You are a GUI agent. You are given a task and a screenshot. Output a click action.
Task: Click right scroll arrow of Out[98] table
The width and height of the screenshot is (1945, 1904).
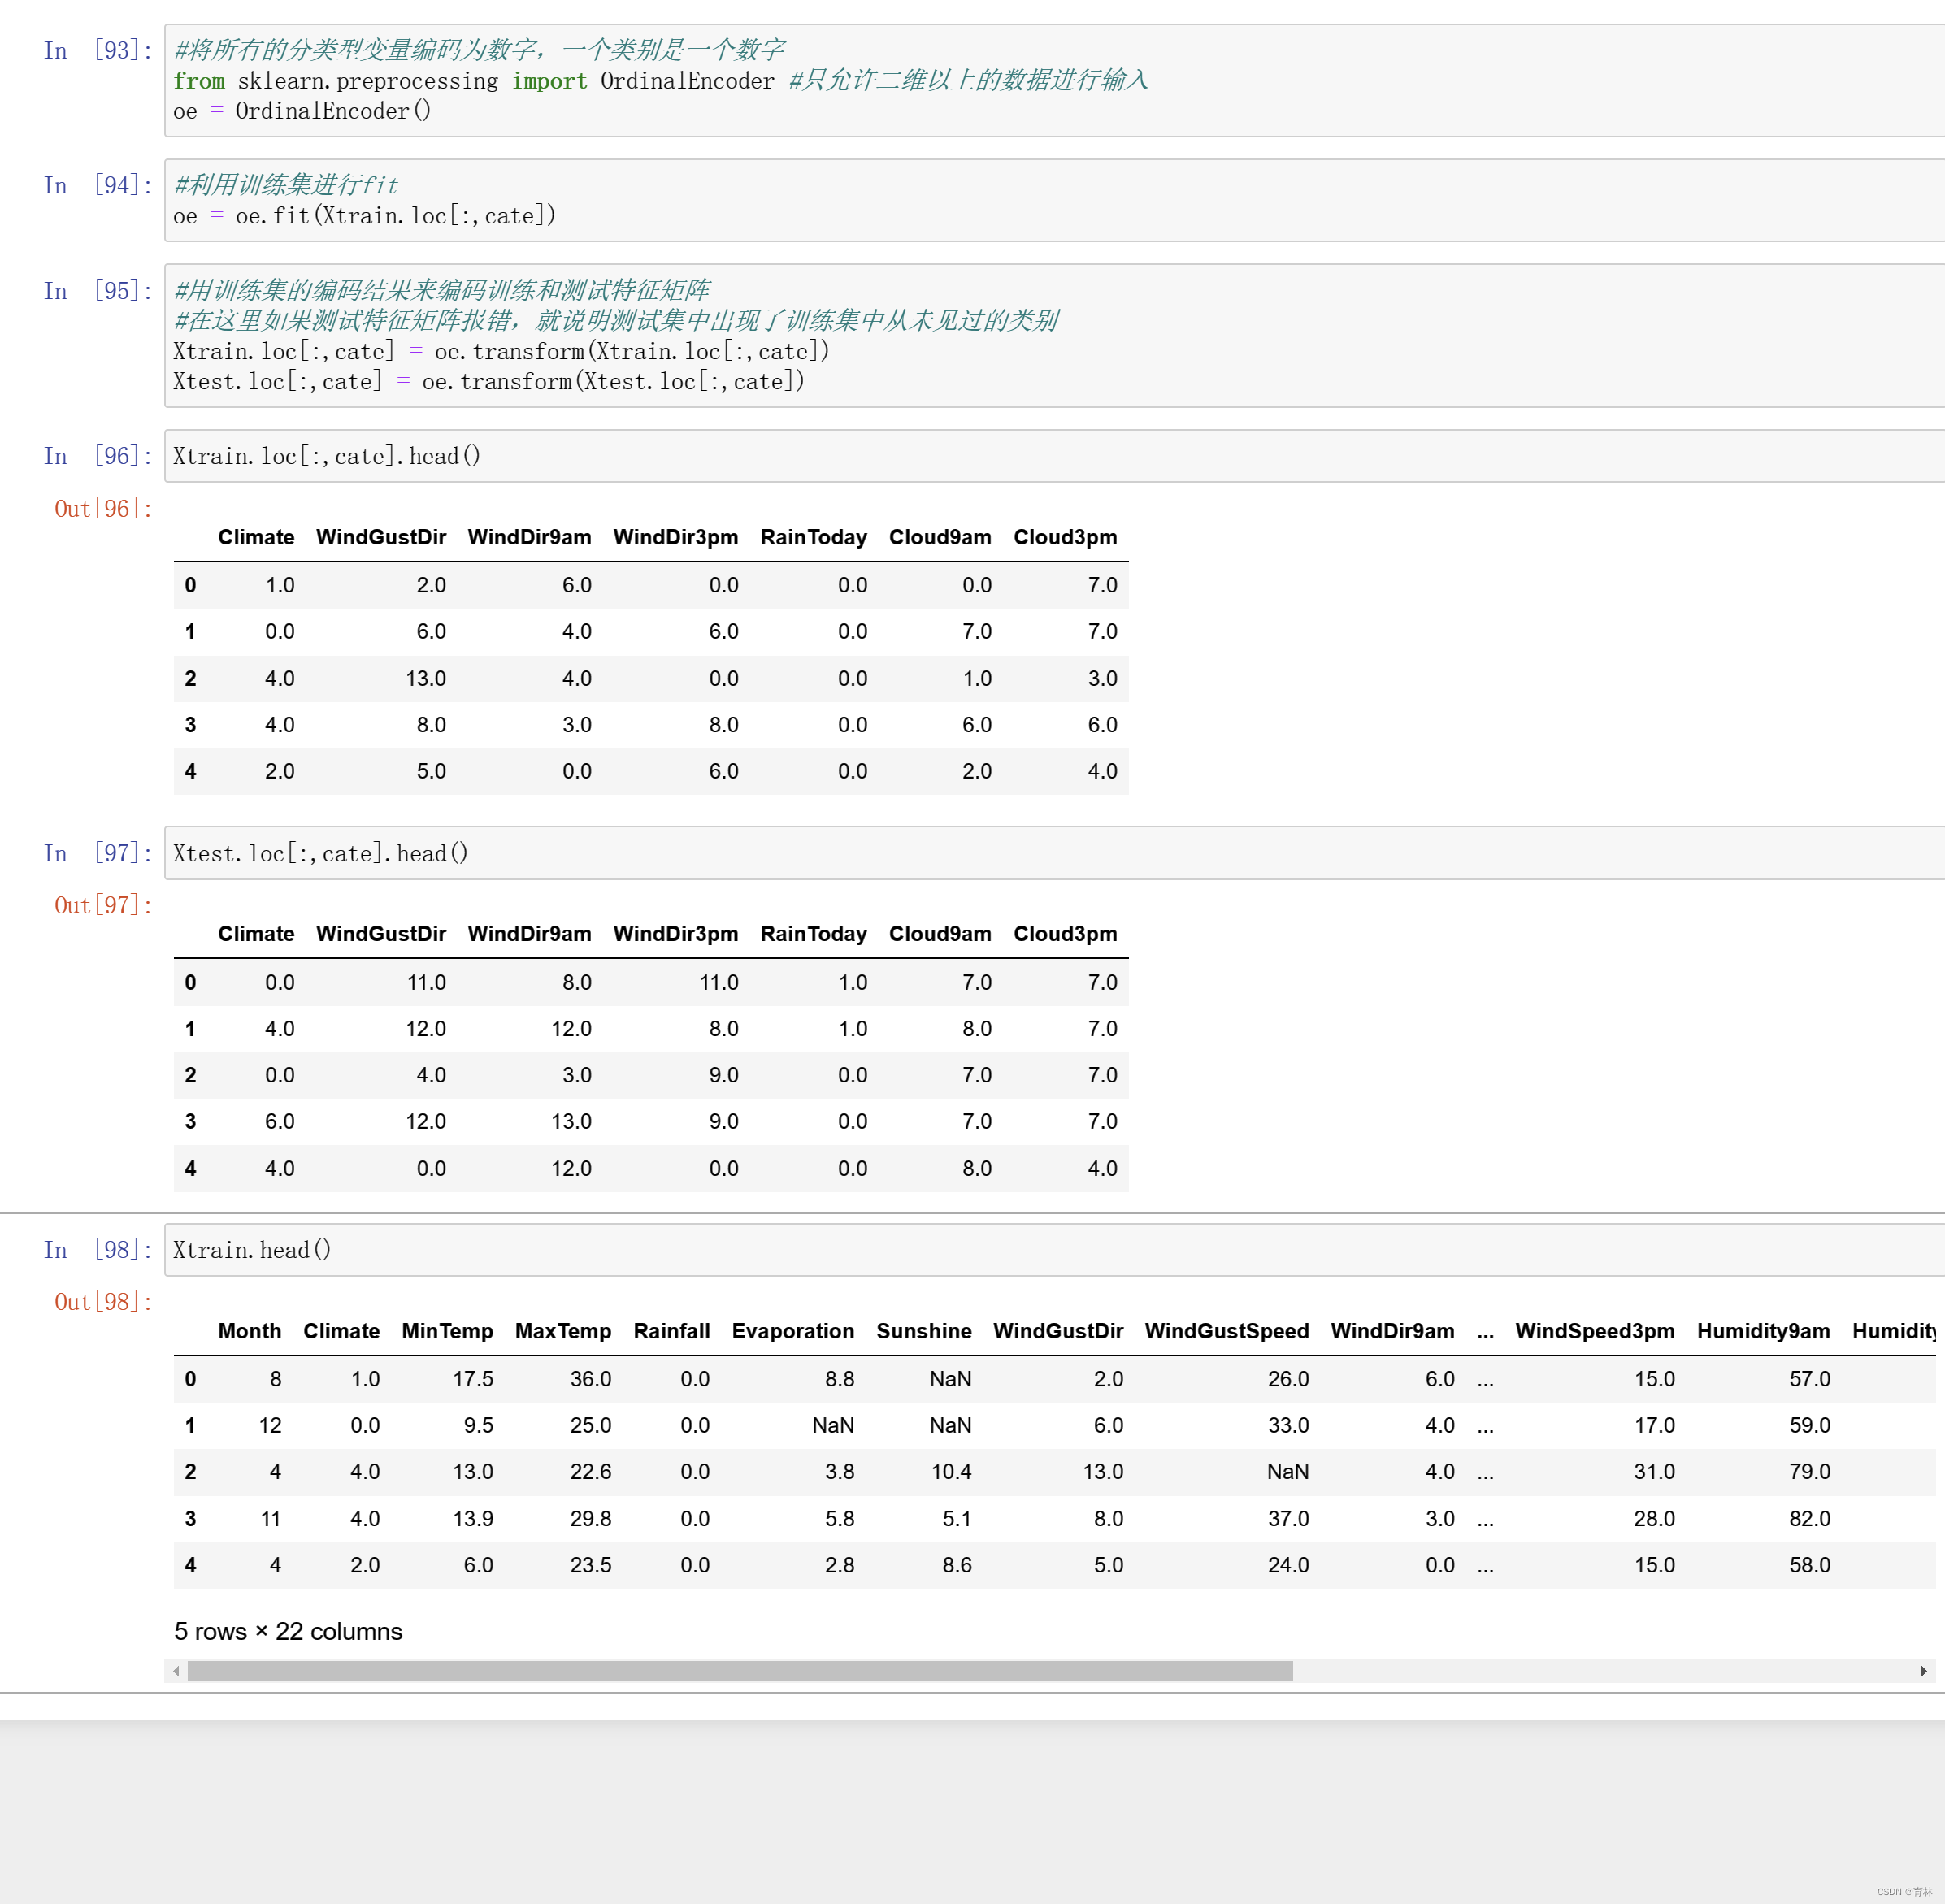pyautogui.click(x=1923, y=1671)
